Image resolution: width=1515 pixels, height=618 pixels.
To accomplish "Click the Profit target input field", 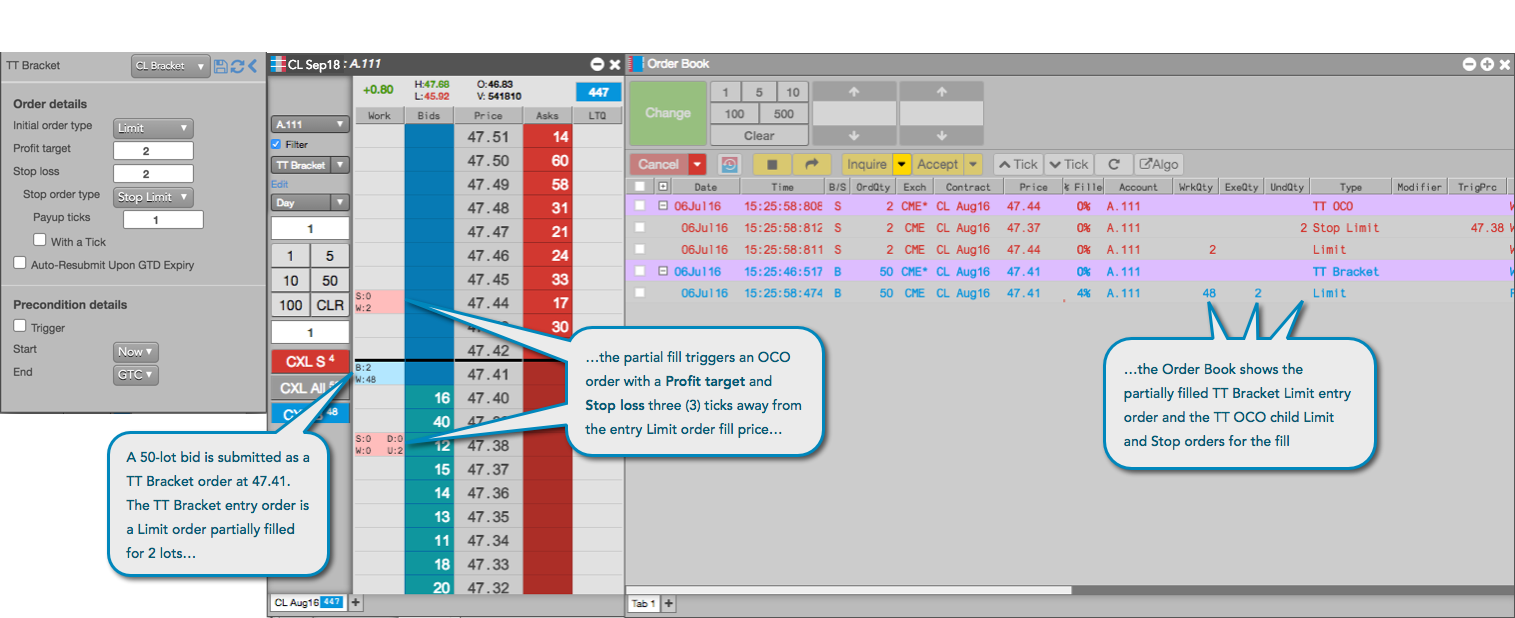I will click(153, 151).
